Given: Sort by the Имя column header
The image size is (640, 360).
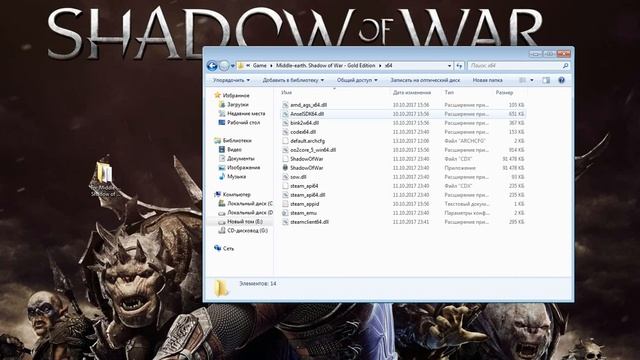Looking at the screenshot, I should click(287, 93).
